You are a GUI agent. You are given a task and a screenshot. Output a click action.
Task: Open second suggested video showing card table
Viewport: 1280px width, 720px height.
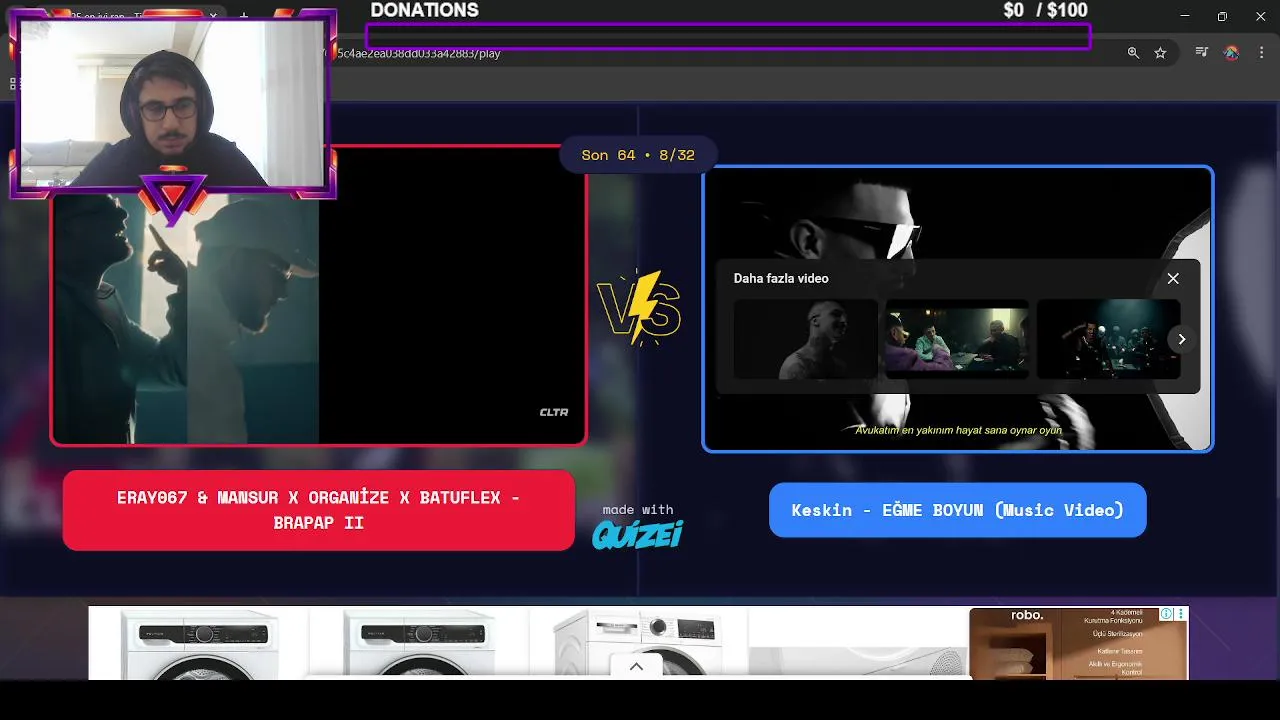[x=956, y=339]
